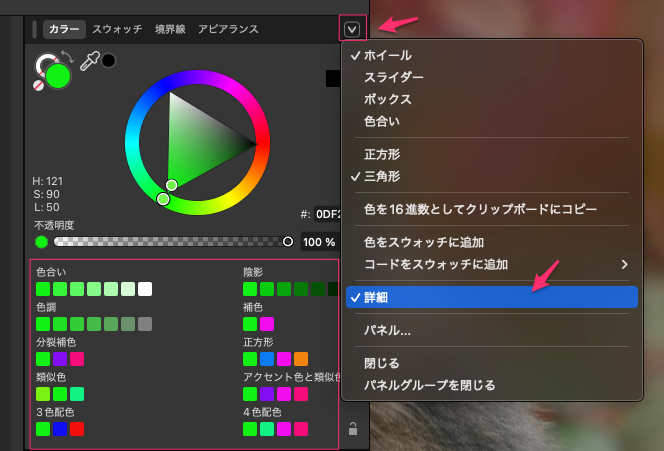This screenshot has height=451, width=664.
Task: Click the black picked-color circle beside eyedropper
Action: [108, 60]
